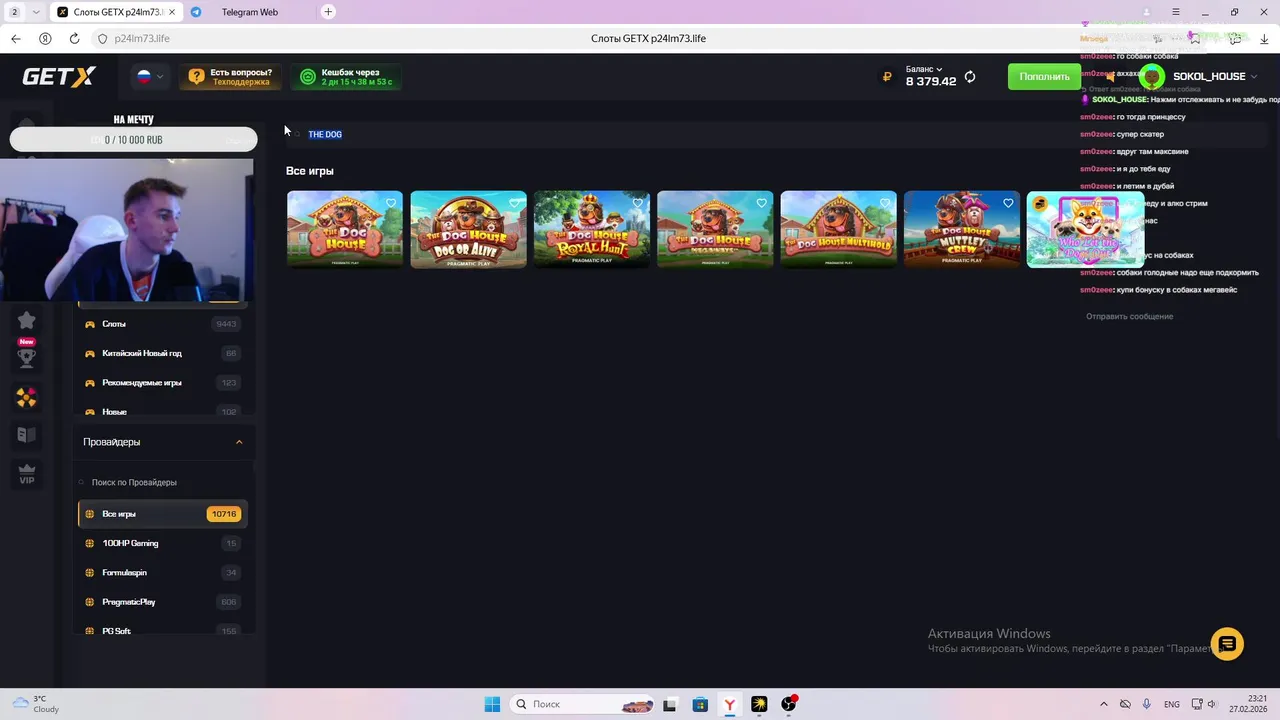Go back in the browser
This screenshot has height=720, width=1280.
(15, 38)
